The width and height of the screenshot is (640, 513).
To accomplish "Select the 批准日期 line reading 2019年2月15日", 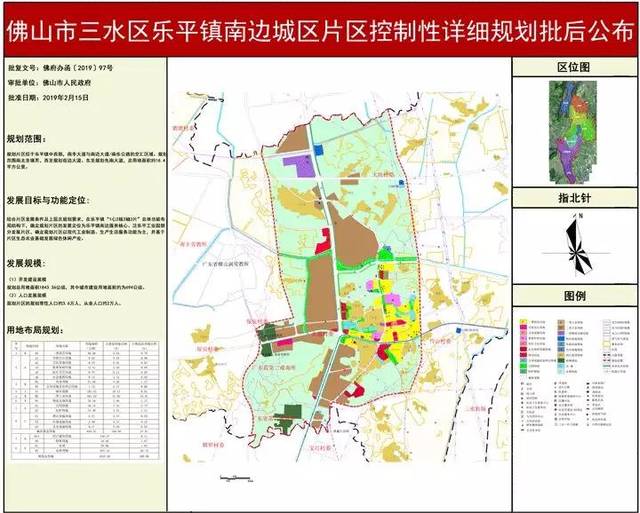I will coord(48,98).
